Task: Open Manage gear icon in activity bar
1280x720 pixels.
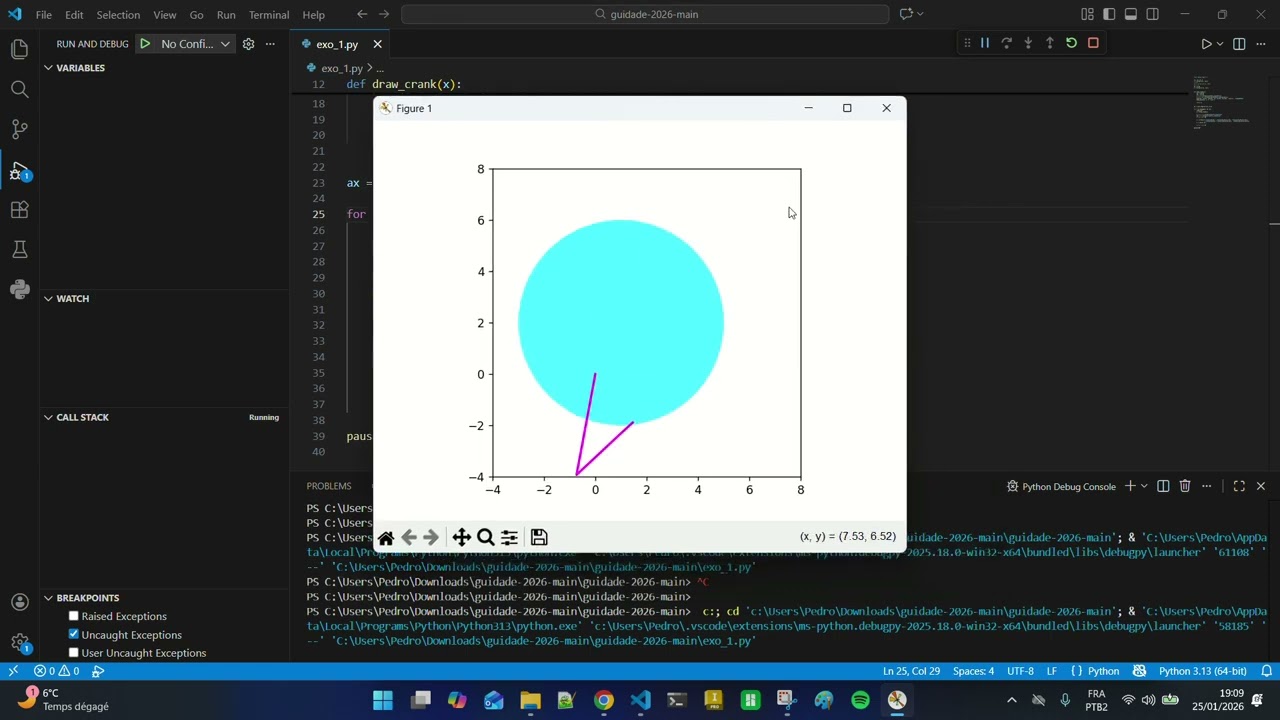Action: (19, 643)
